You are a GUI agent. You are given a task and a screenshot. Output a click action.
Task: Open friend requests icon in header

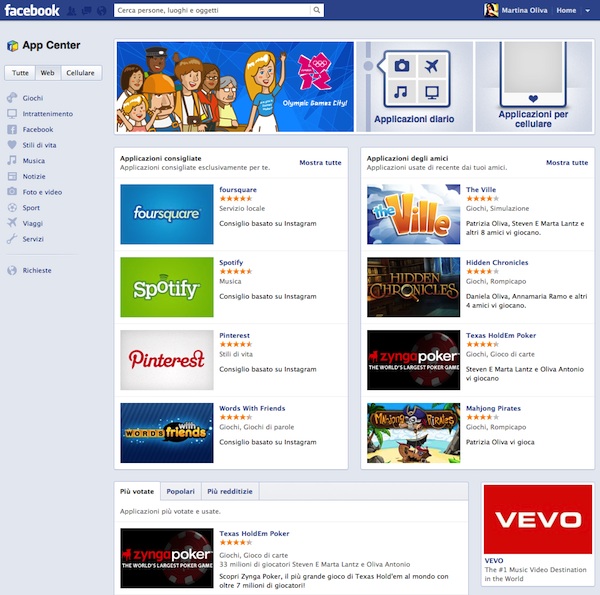72,11
